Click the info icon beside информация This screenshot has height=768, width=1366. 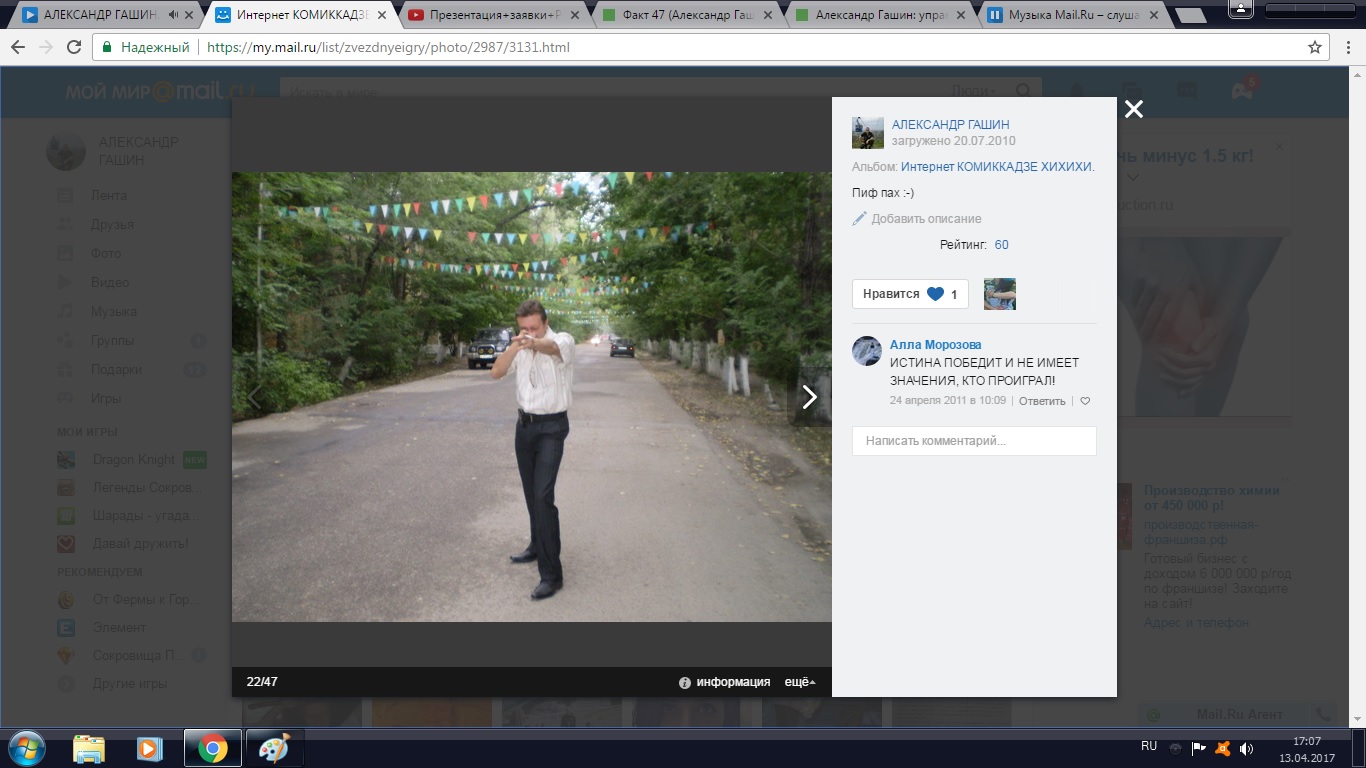[x=685, y=683]
